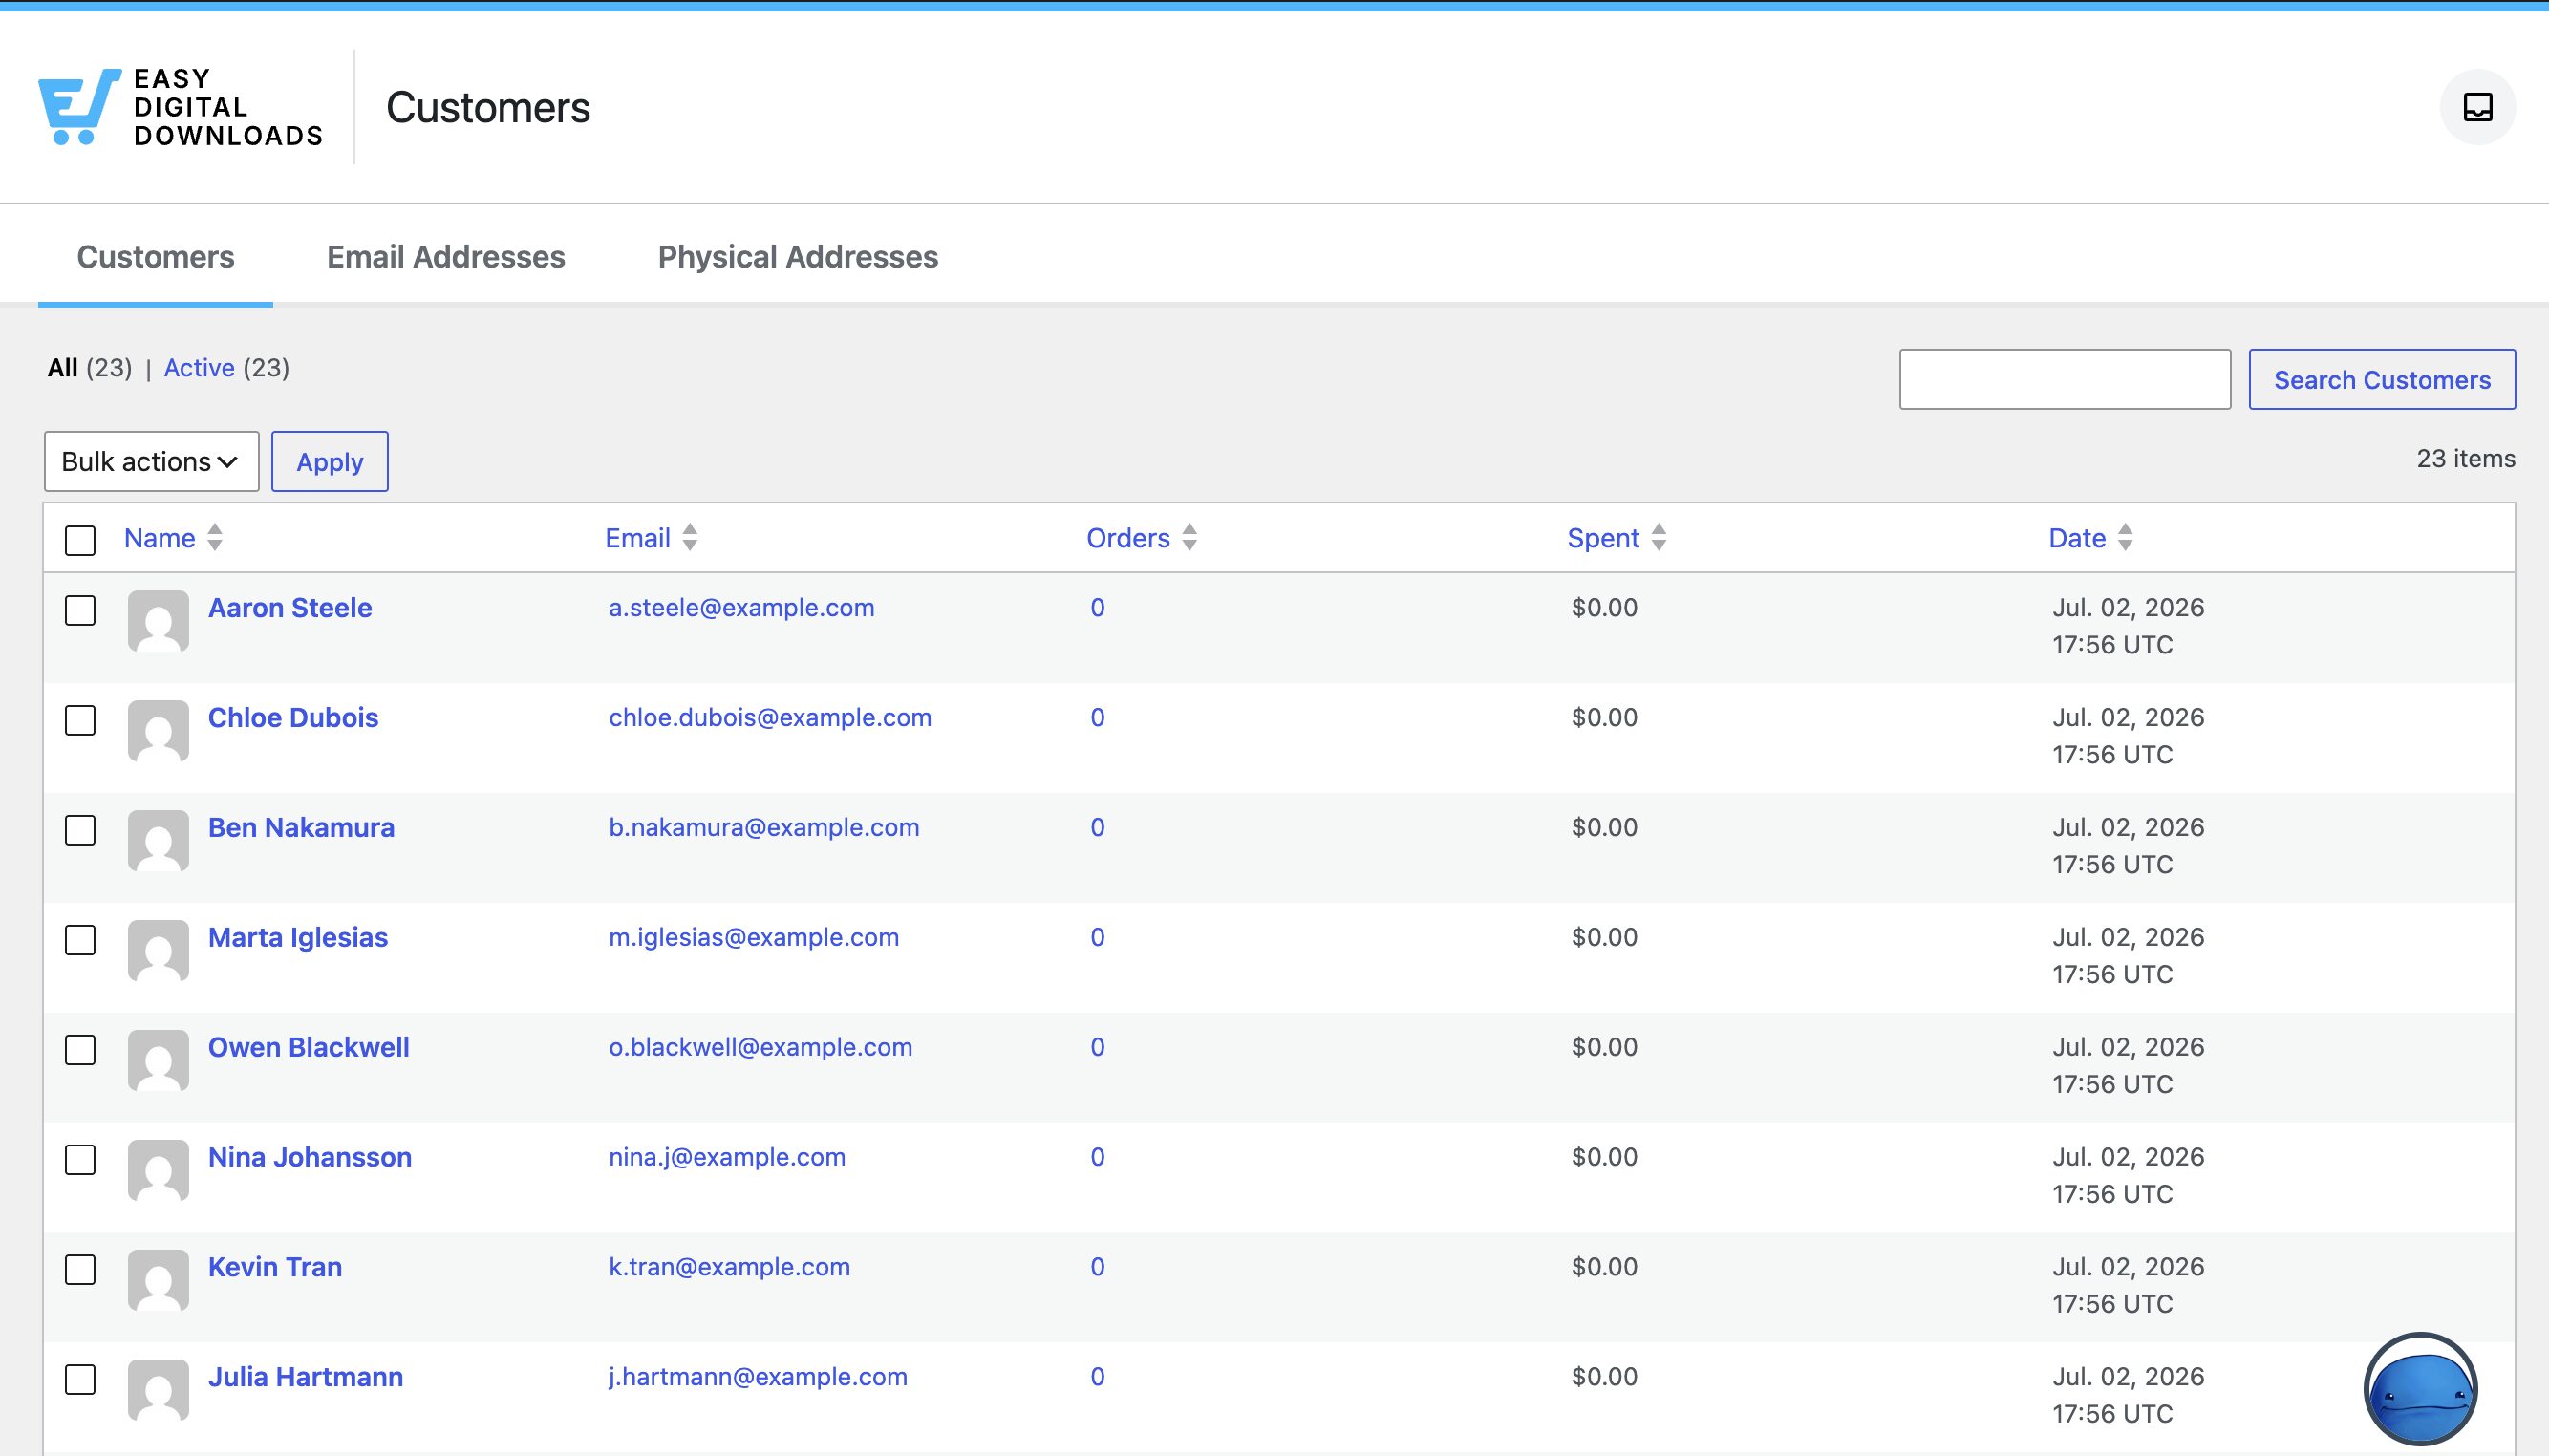Image resolution: width=2549 pixels, height=1456 pixels.
Task: Check the box for Ben Nakamura
Action: (x=80, y=830)
